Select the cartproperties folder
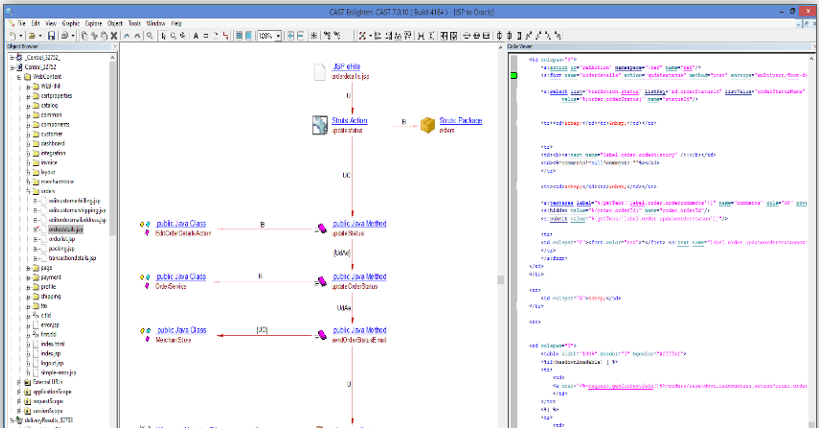The width and height of the screenshot is (819, 428). [56, 96]
